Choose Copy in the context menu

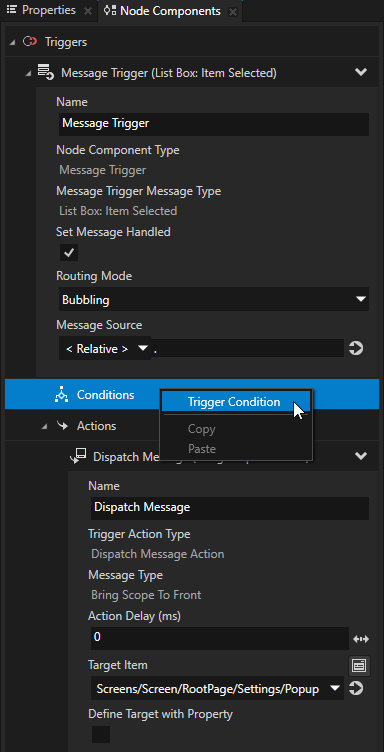tap(202, 429)
